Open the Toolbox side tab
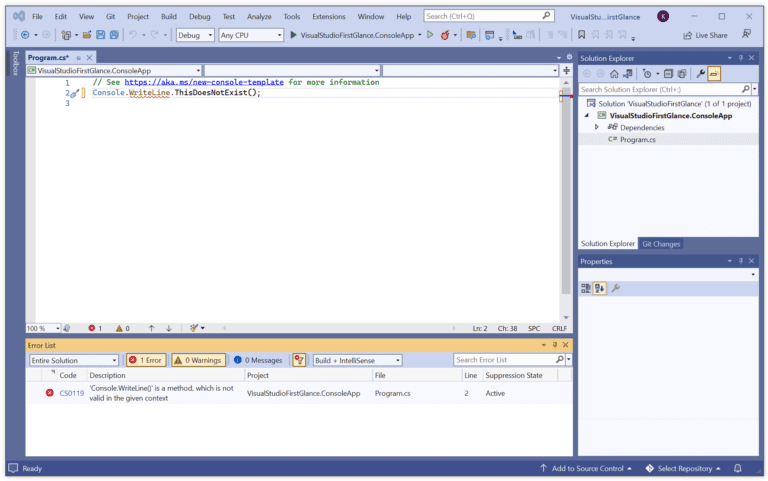This screenshot has height=481, width=768. tap(15, 63)
